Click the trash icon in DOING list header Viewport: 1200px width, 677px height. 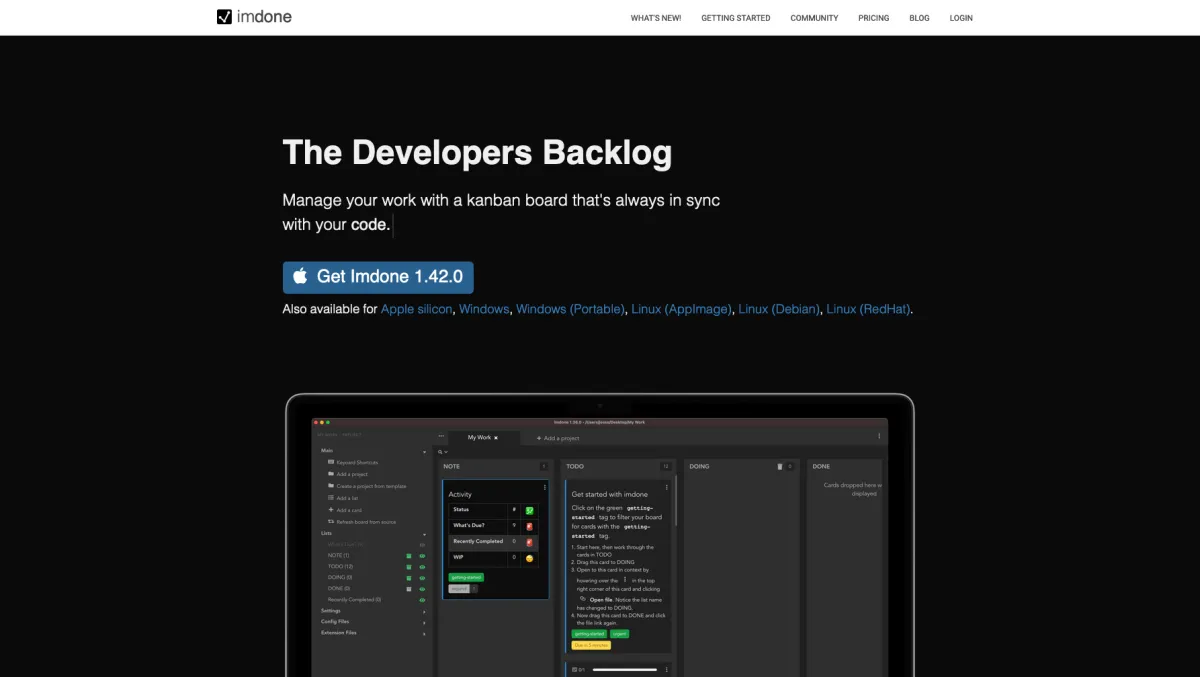pyautogui.click(x=780, y=467)
